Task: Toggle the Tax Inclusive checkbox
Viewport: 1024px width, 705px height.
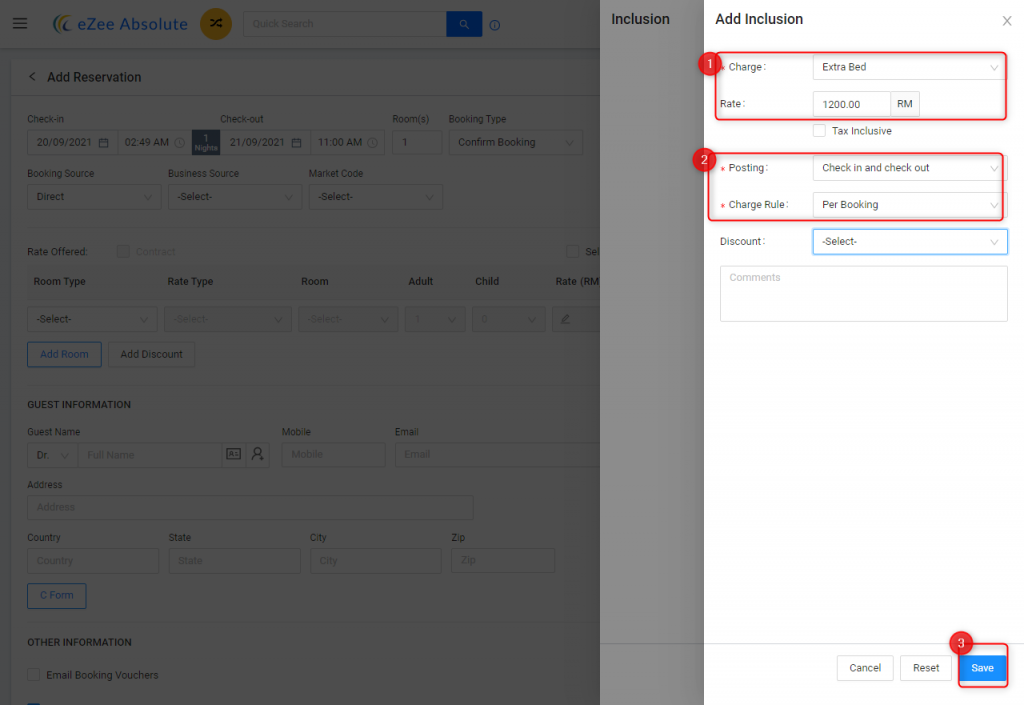Action: pyautogui.click(x=819, y=131)
